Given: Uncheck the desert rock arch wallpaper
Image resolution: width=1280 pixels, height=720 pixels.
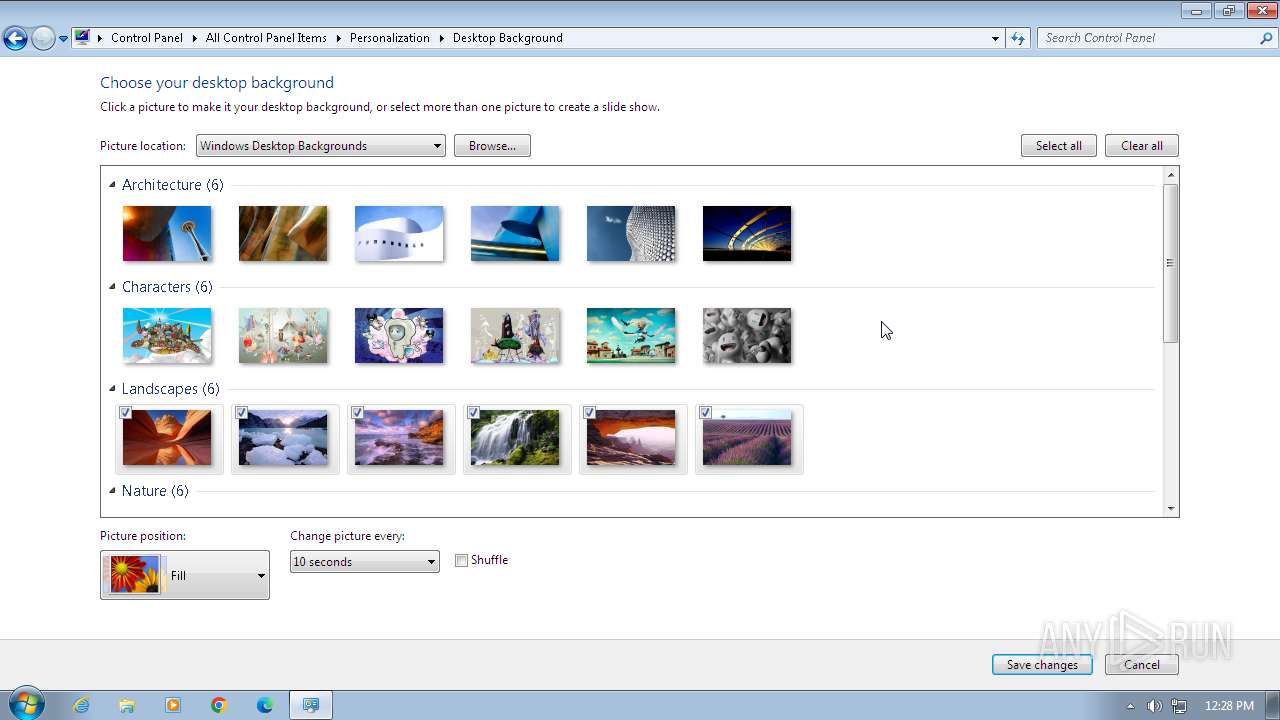Looking at the screenshot, I should [589, 413].
